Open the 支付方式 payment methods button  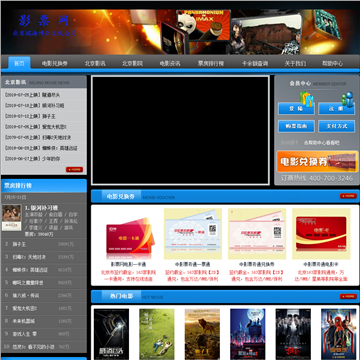(x=336, y=126)
